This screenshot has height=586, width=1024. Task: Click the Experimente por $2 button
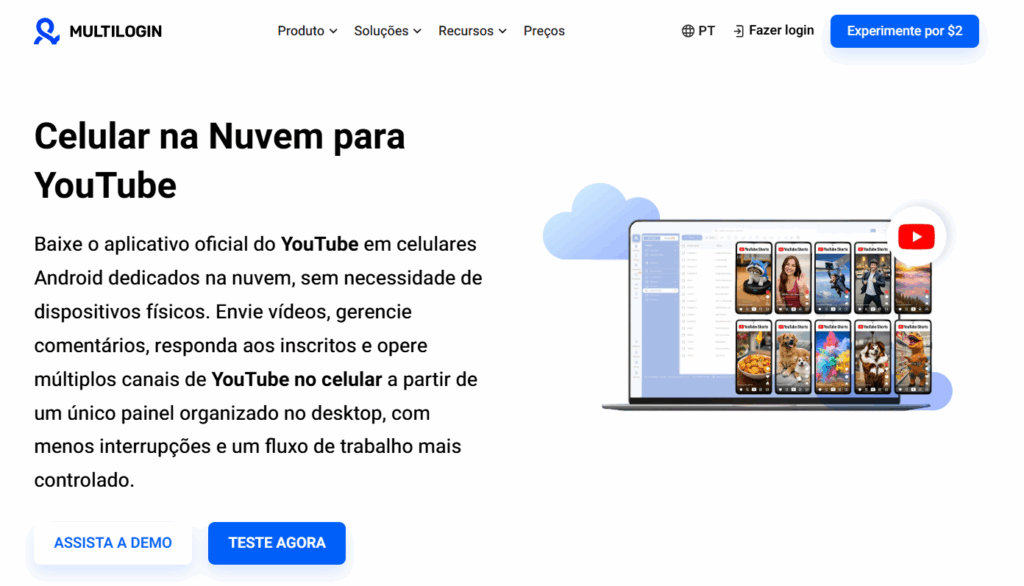(904, 31)
